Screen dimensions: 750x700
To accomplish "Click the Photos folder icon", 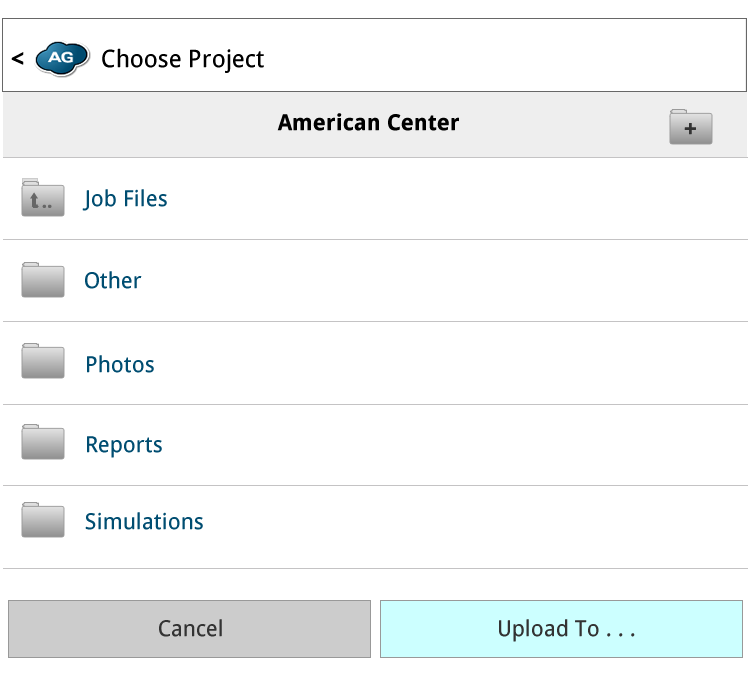I will pyautogui.click(x=43, y=364).
